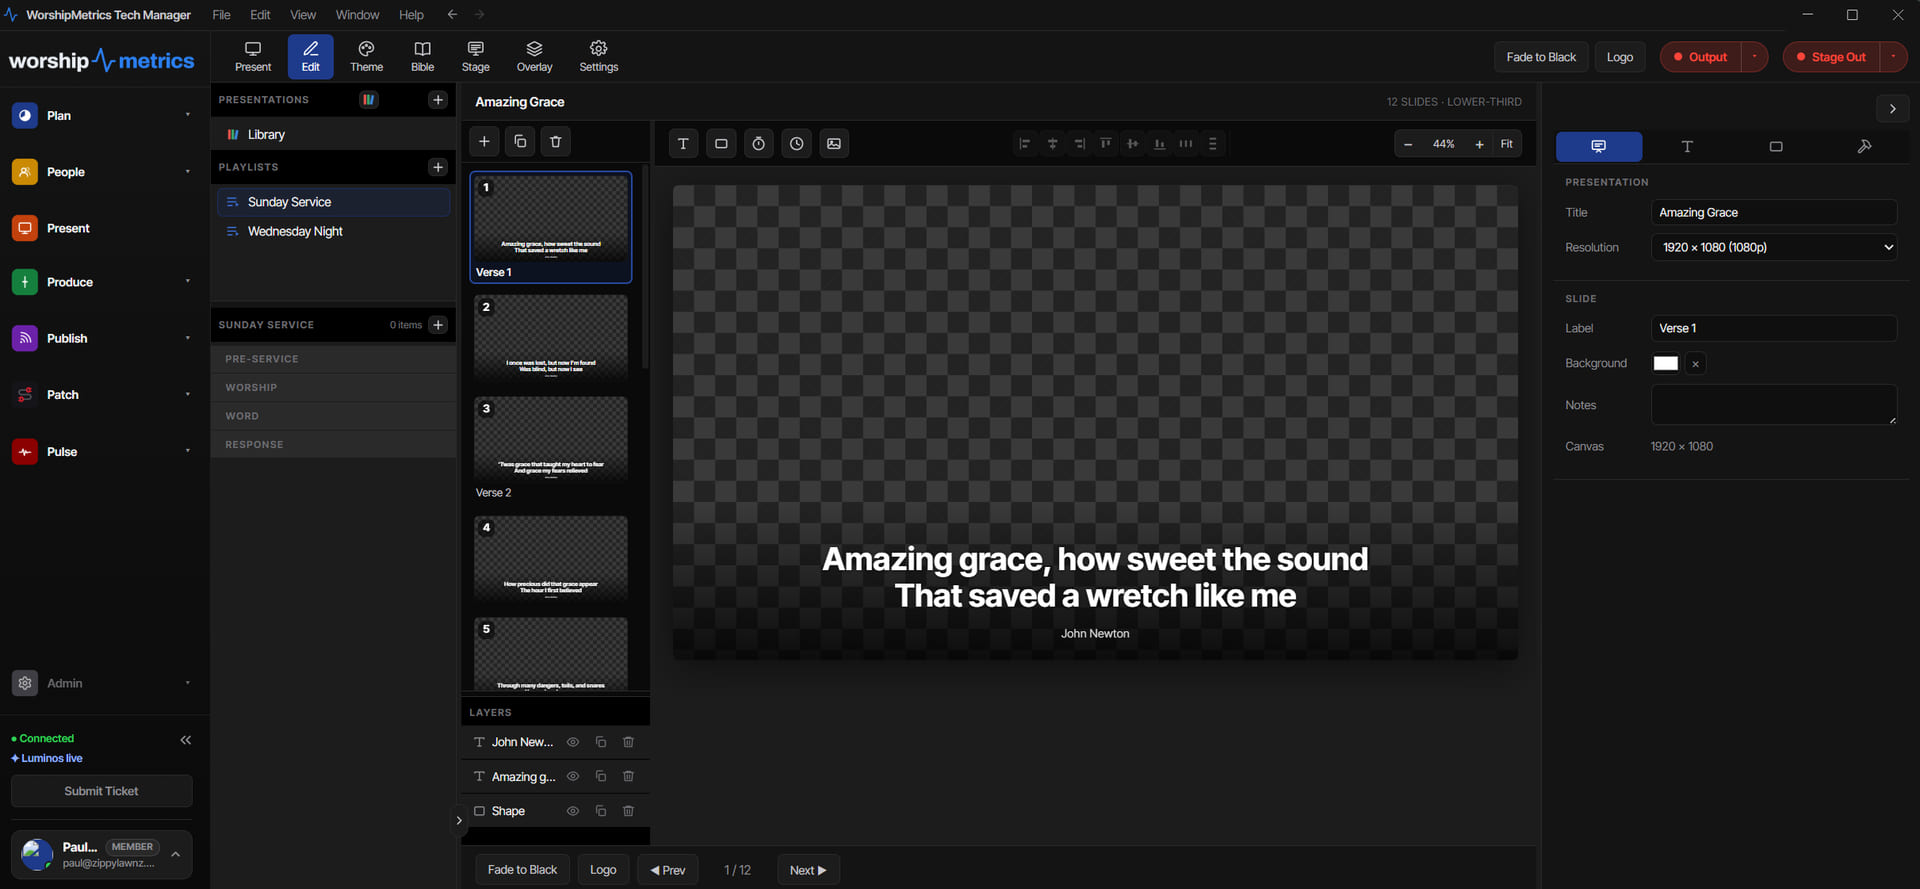Image resolution: width=1920 pixels, height=889 pixels.
Task: Toggle the Stage Out button
Action: 1832,57
